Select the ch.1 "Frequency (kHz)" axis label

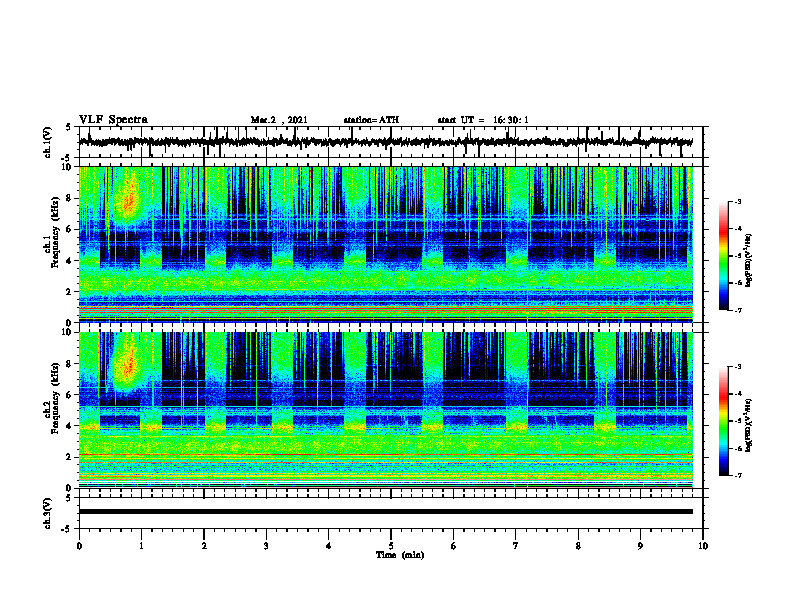(56, 233)
